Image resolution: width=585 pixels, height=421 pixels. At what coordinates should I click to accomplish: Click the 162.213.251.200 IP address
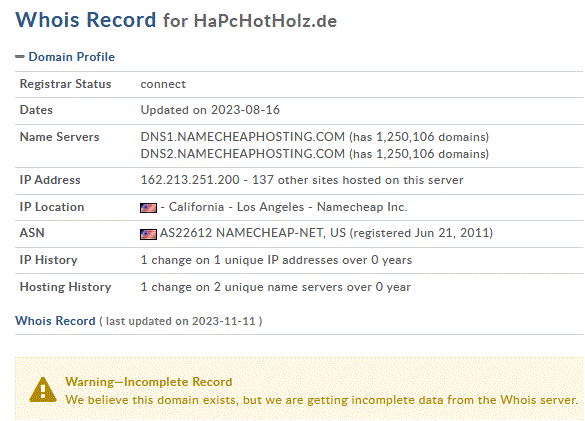click(190, 180)
